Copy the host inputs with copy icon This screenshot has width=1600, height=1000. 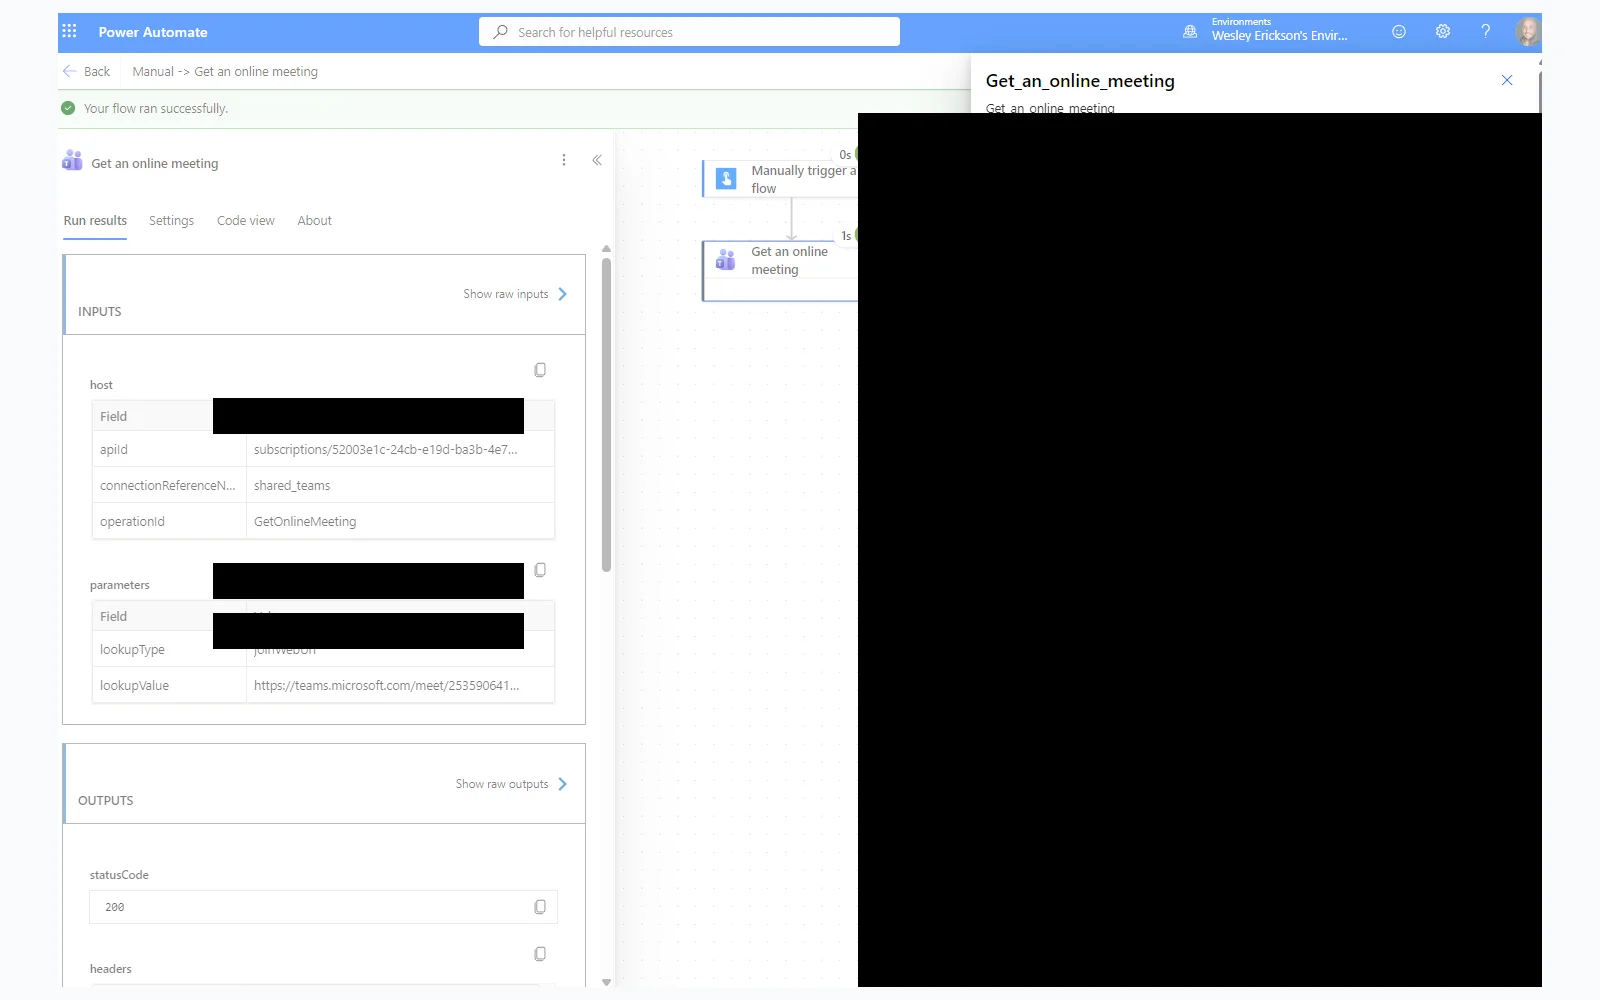pos(540,370)
